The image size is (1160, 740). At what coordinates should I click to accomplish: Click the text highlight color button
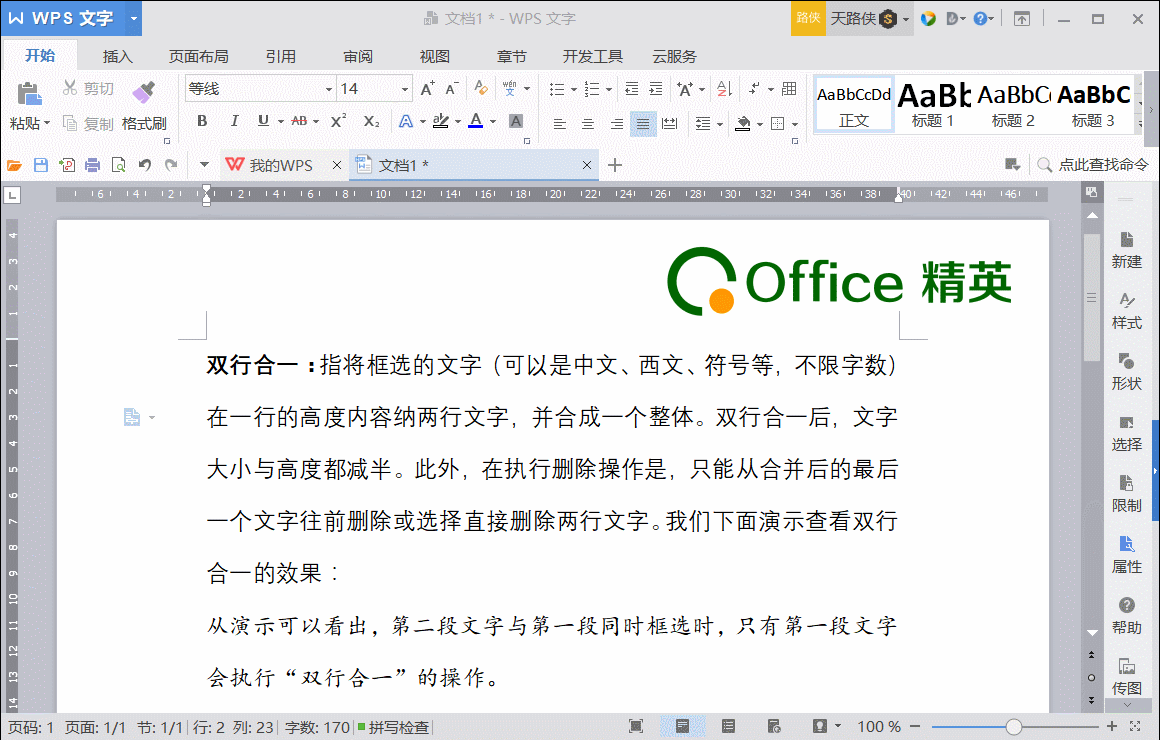(441, 121)
